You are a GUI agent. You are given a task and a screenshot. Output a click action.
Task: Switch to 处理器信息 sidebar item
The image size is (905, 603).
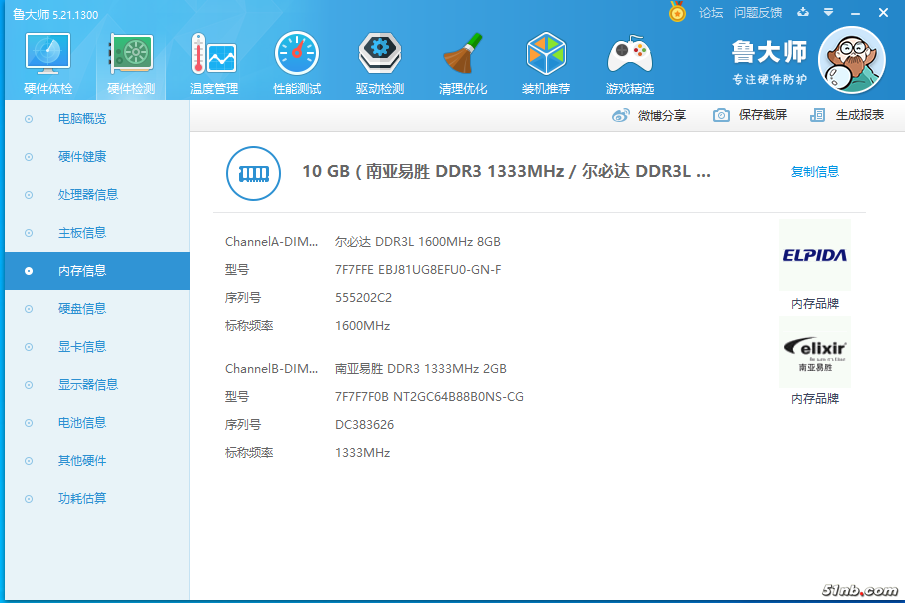[88, 195]
